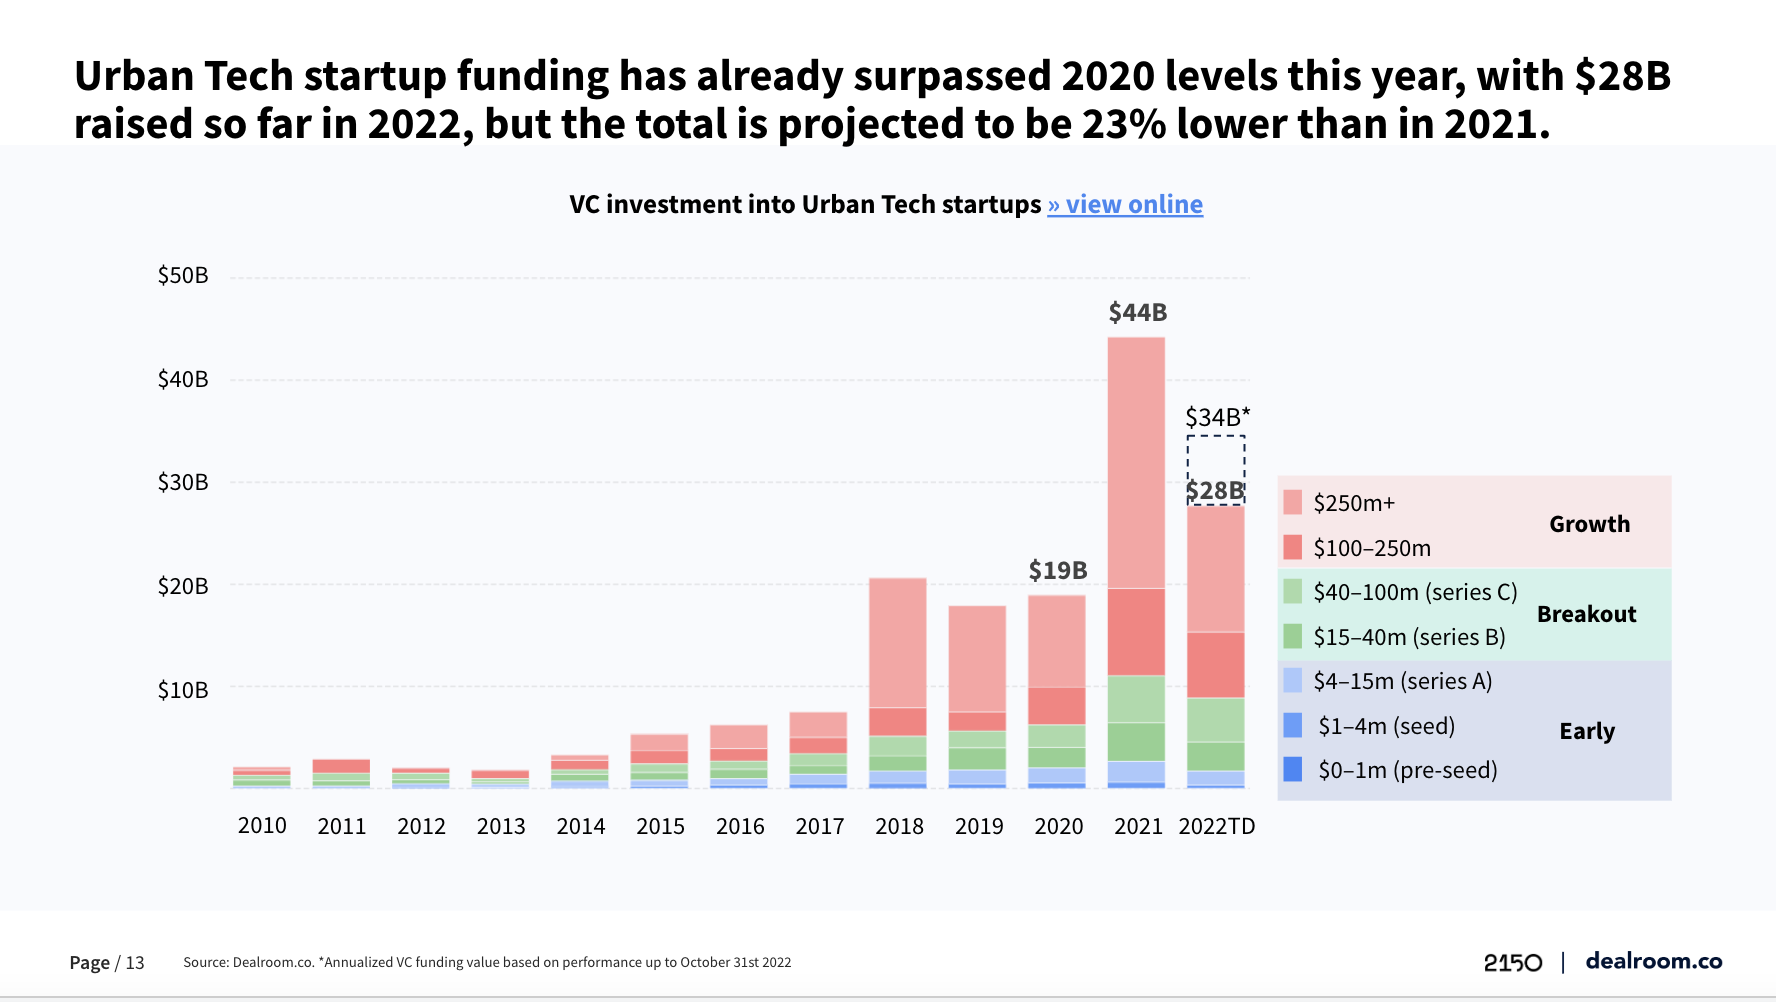
Task: Click the $0–1m (pre-seed) legend swatch
Action: [x=1292, y=769]
